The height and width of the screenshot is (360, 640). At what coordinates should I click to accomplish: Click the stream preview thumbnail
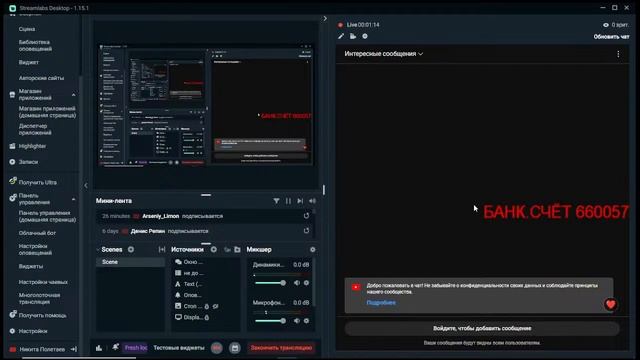pyautogui.click(x=206, y=105)
